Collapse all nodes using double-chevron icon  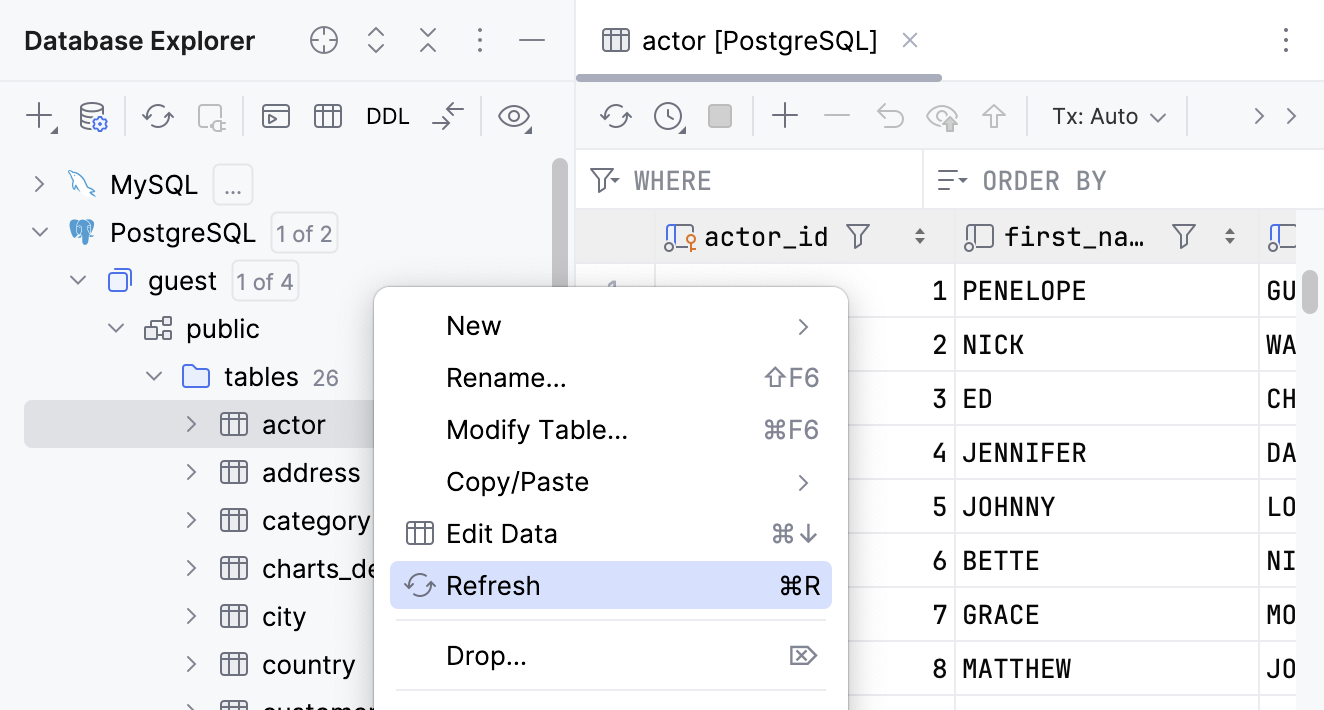point(427,40)
